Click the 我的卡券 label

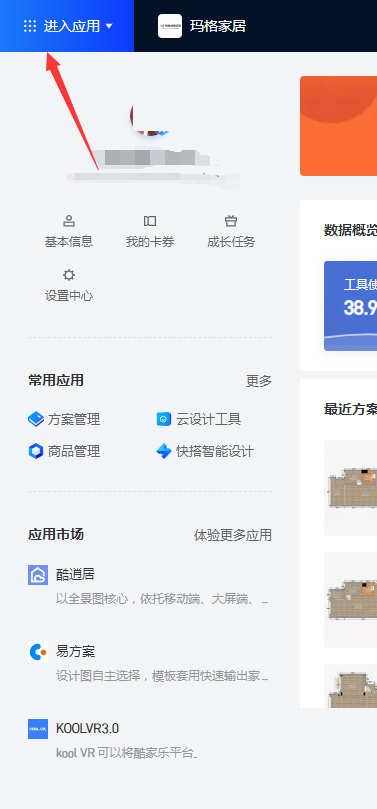click(x=150, y=241)
